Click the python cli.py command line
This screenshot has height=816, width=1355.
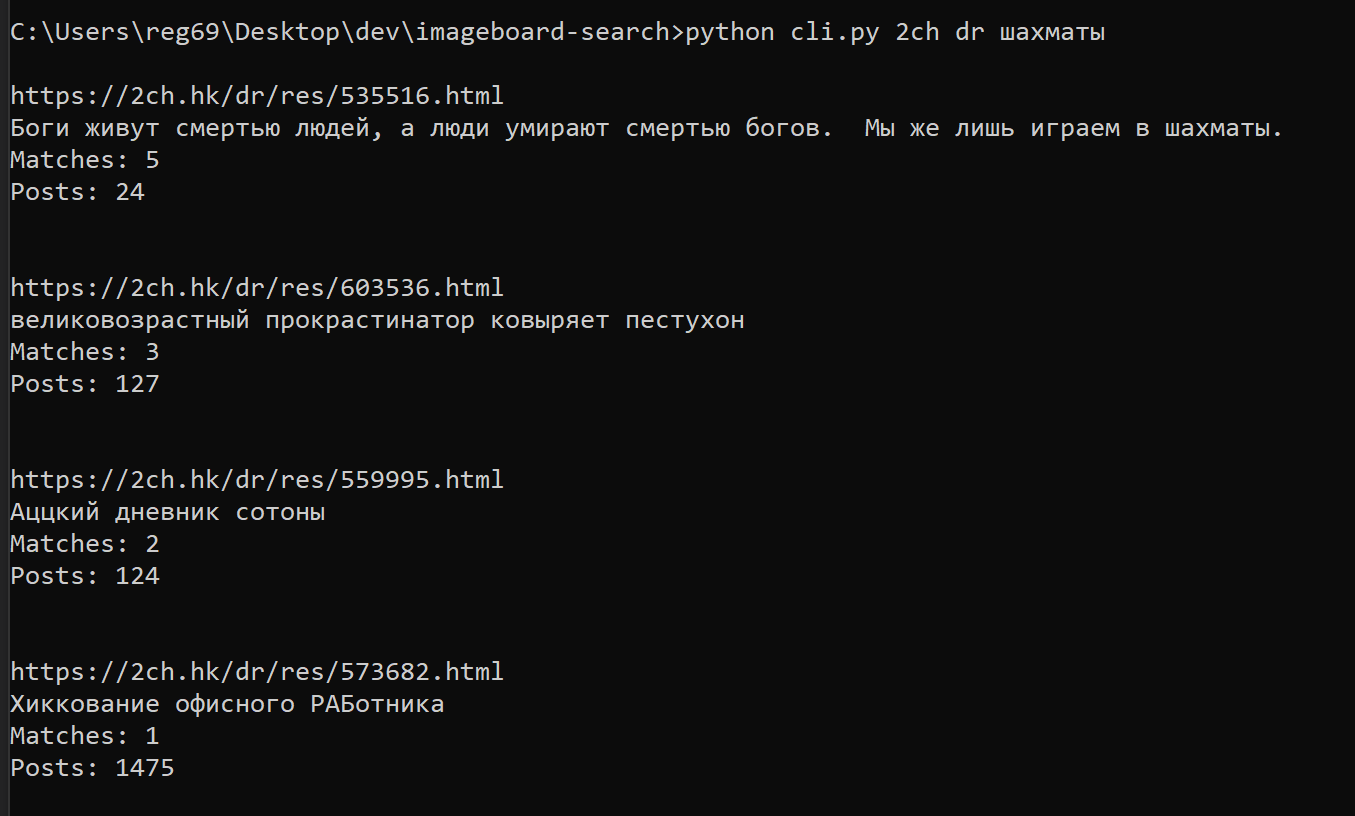point(895,32)
